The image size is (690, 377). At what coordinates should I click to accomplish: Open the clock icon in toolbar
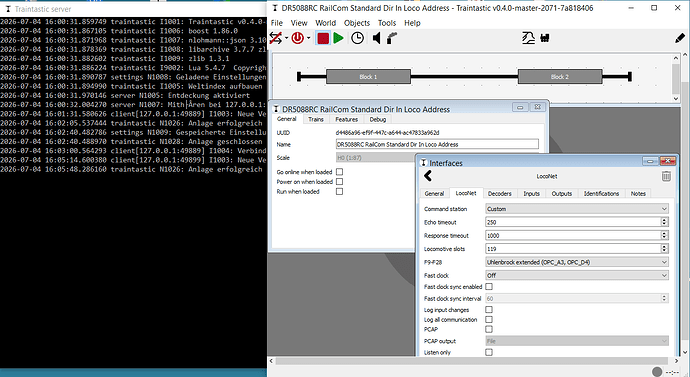click(x=357, y=38)
